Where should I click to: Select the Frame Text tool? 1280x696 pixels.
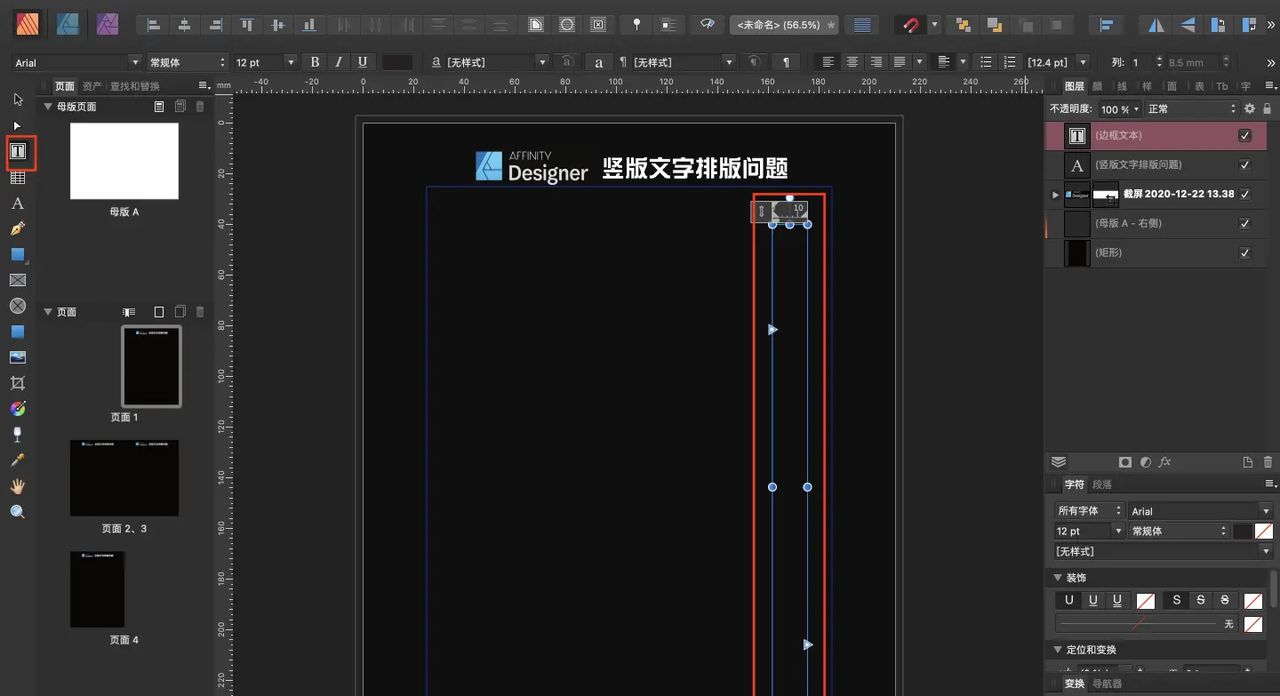pos(16,150)
